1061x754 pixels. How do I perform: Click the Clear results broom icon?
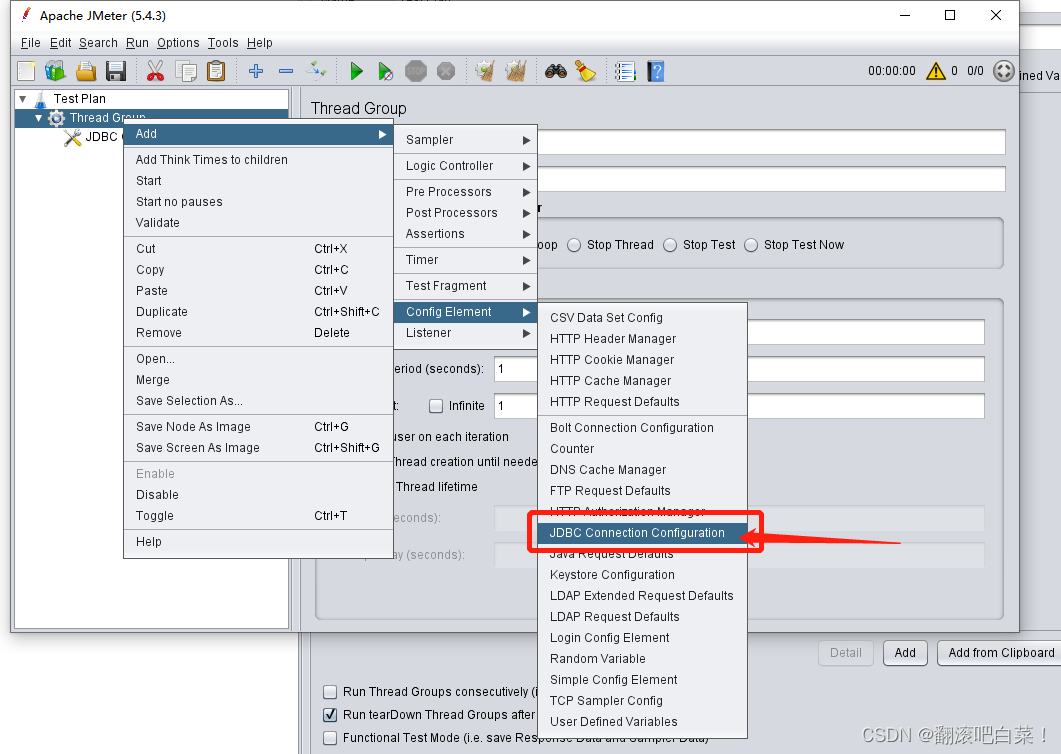coord(484,70)
